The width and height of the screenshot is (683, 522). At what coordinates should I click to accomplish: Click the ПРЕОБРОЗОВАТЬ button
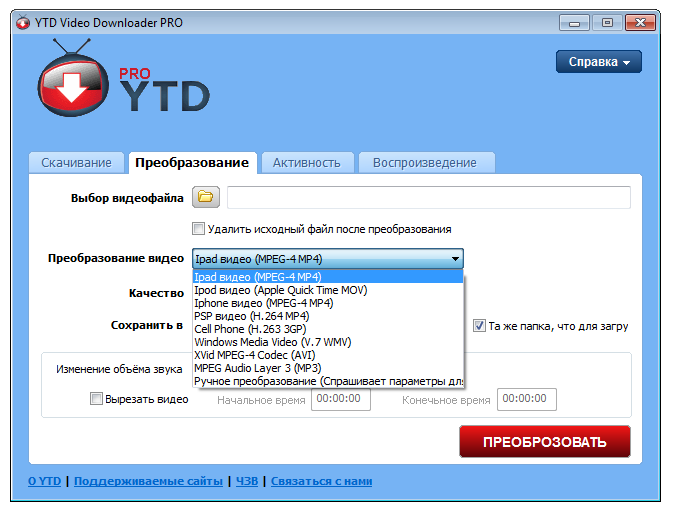(544, 442)
